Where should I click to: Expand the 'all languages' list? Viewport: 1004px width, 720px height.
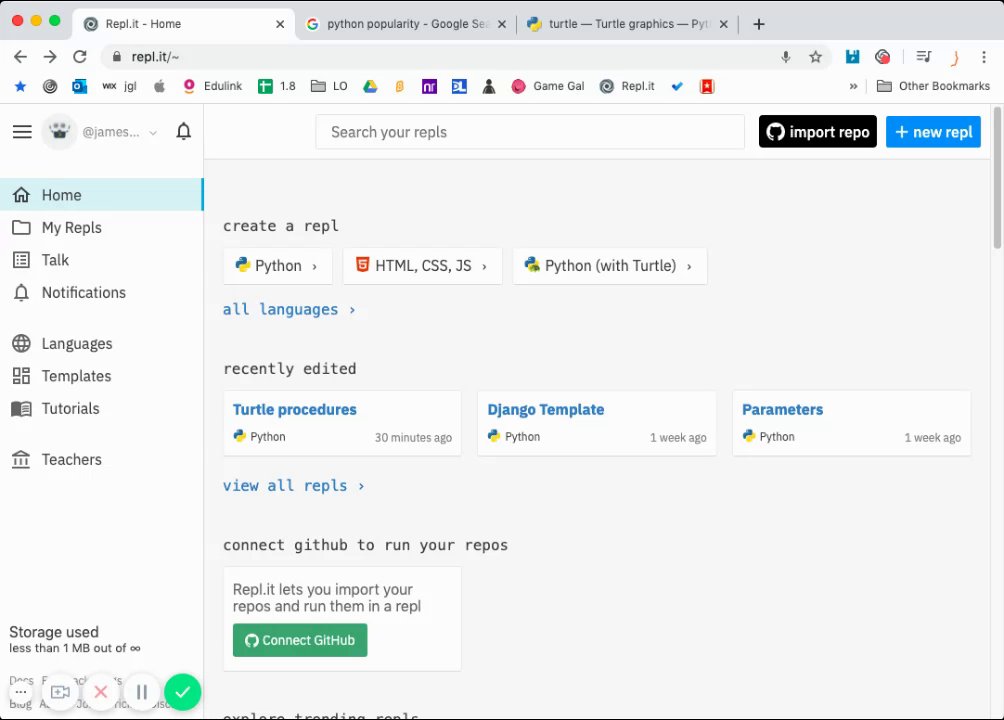[x=289, y=309]
